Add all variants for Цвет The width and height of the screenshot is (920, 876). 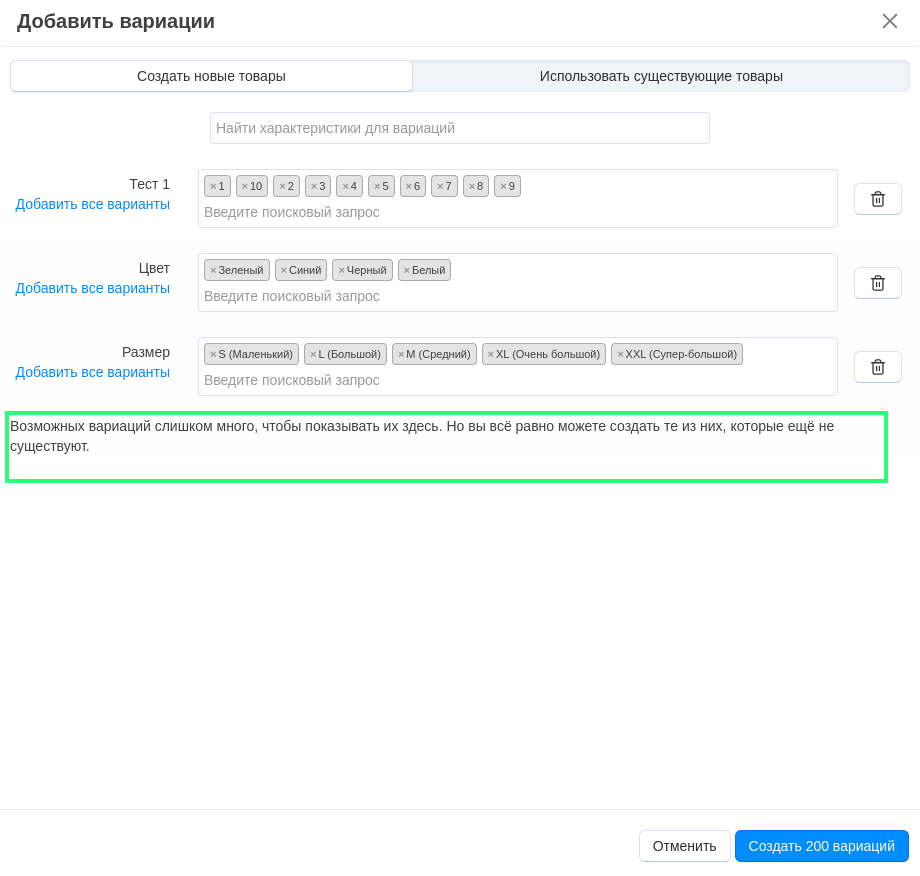coord(92,288)
